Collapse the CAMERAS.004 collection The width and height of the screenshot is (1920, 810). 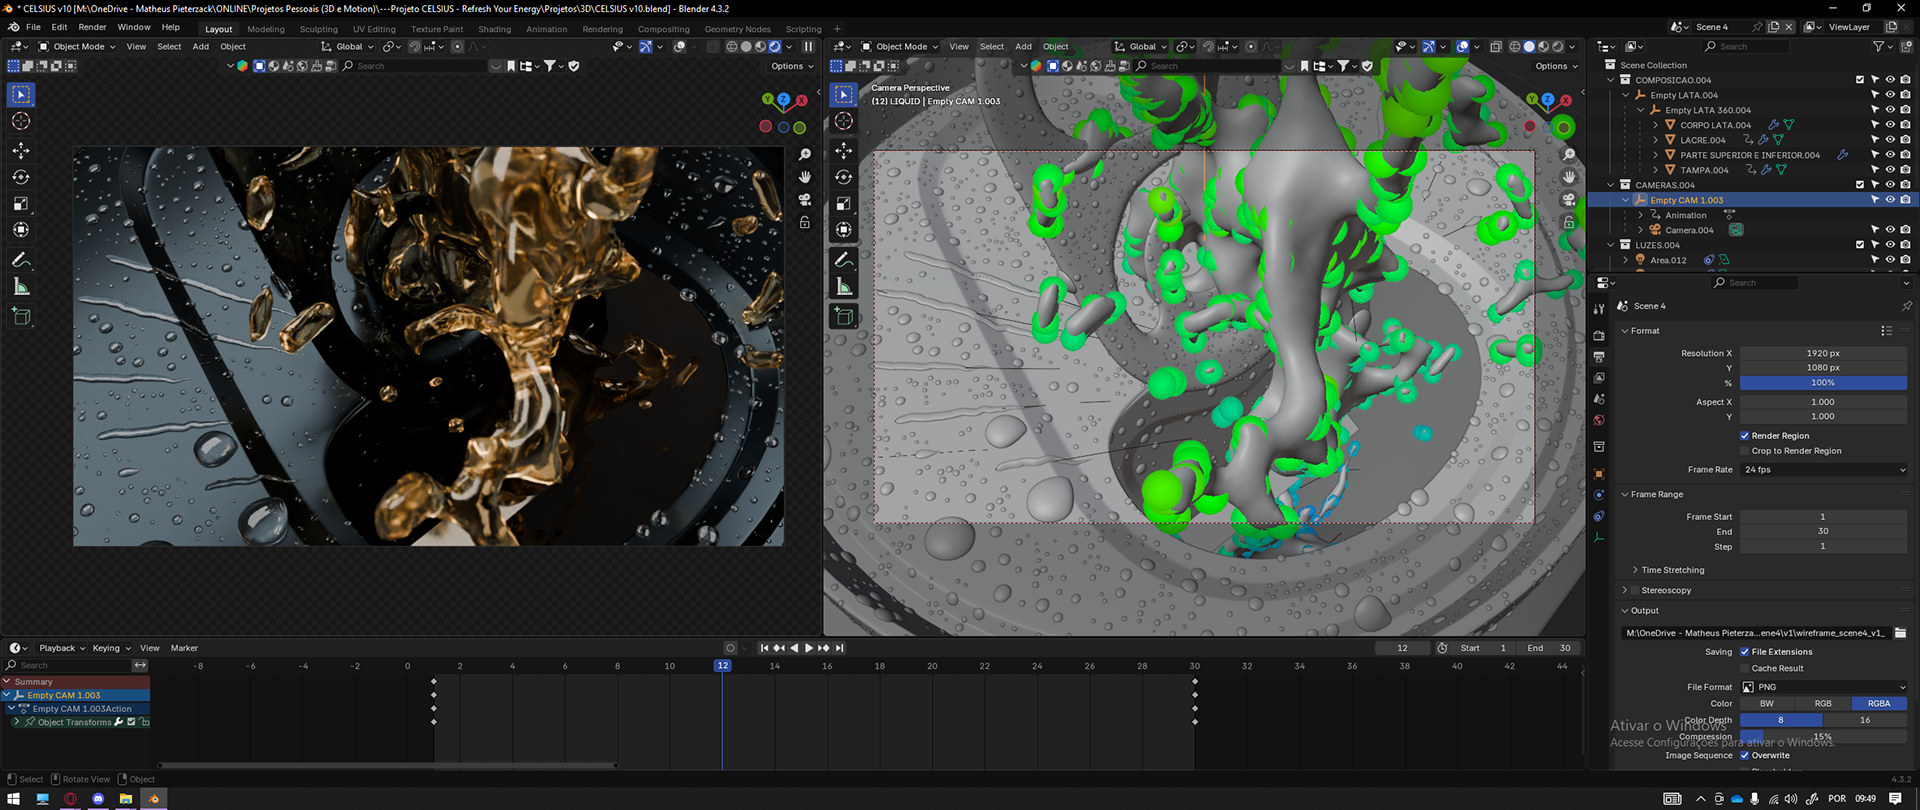[1611, 185]
